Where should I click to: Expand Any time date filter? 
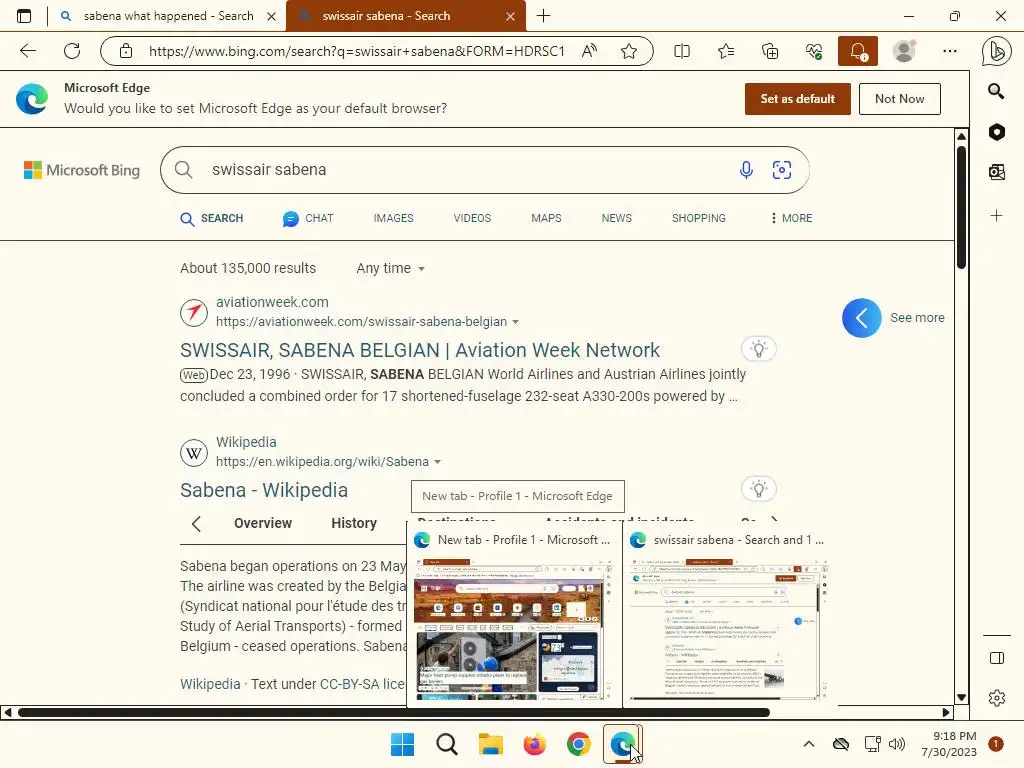point(391,268)
